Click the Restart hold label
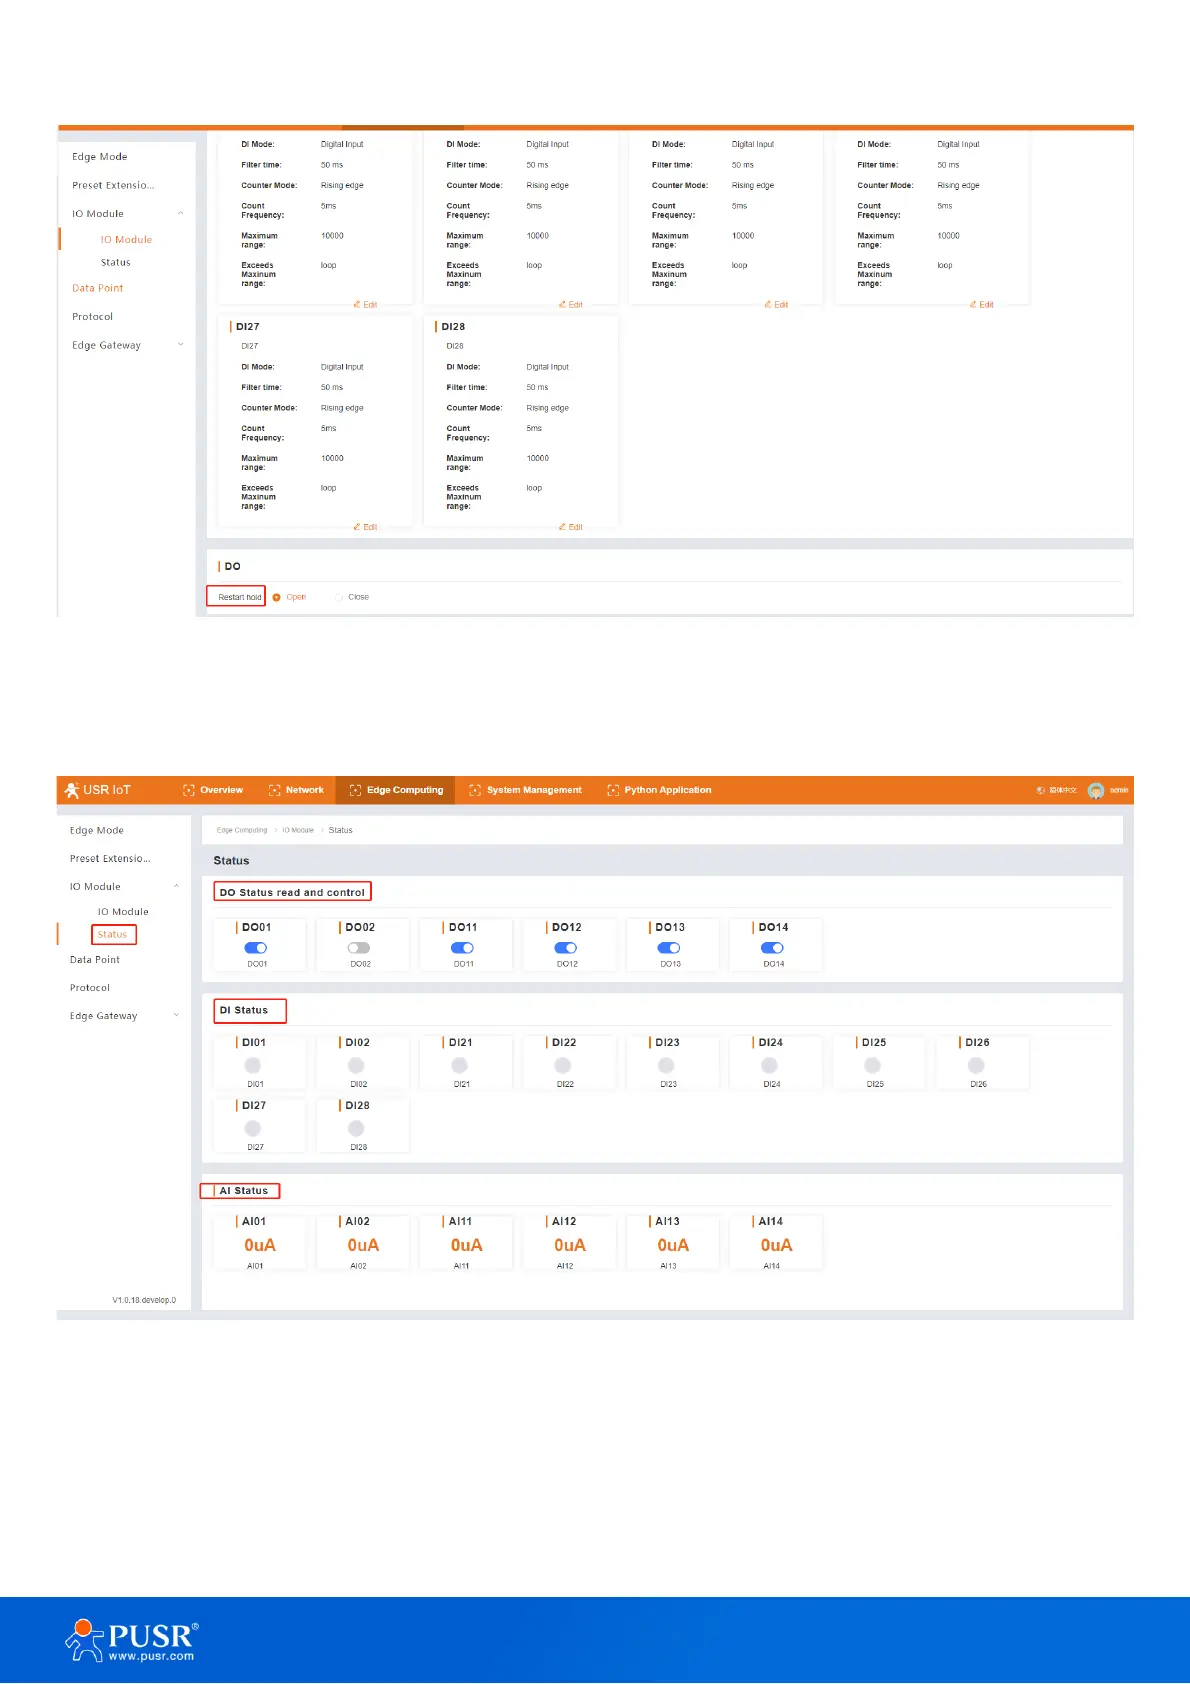This screenshot has width=1190, height=1684. 240,597
